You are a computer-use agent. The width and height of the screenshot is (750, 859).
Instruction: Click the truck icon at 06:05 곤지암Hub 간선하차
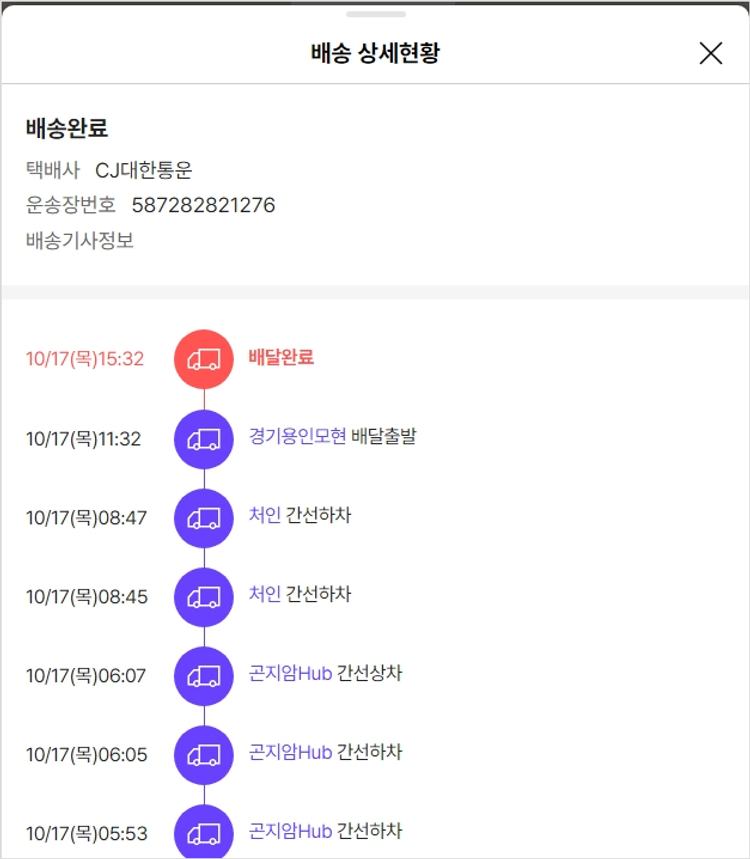pos(204,755)
